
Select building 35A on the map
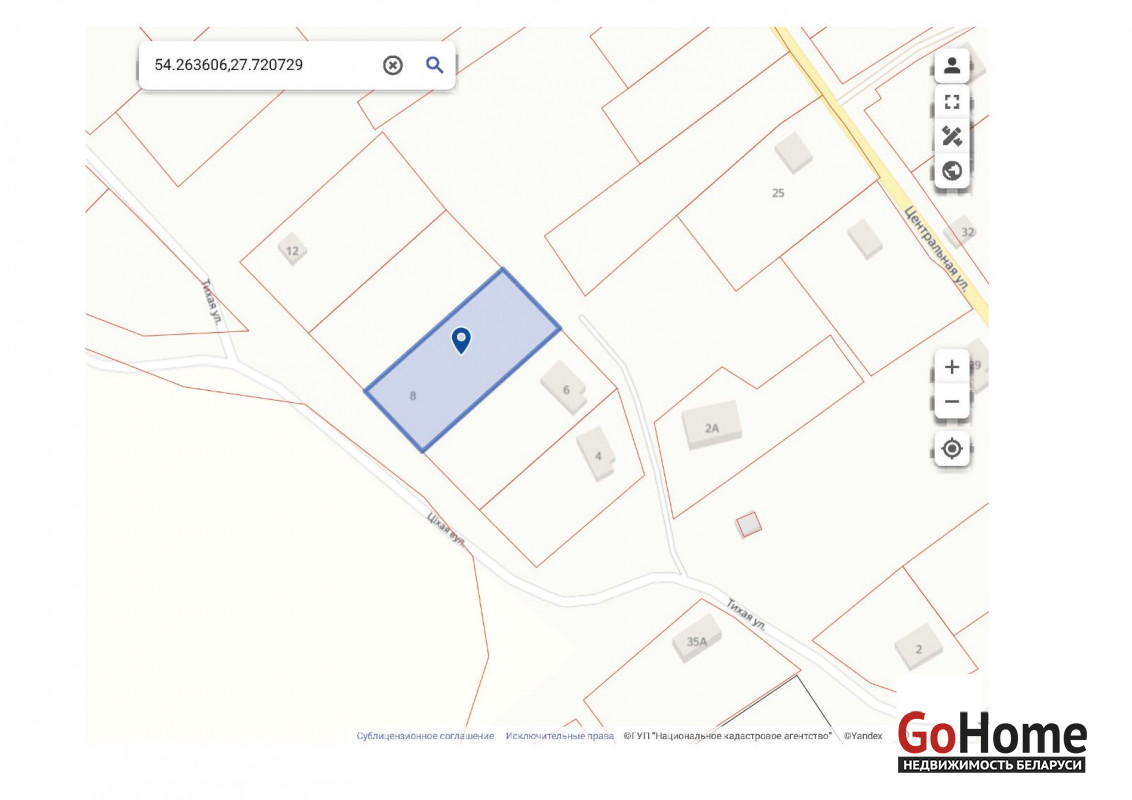coord(697,640)
